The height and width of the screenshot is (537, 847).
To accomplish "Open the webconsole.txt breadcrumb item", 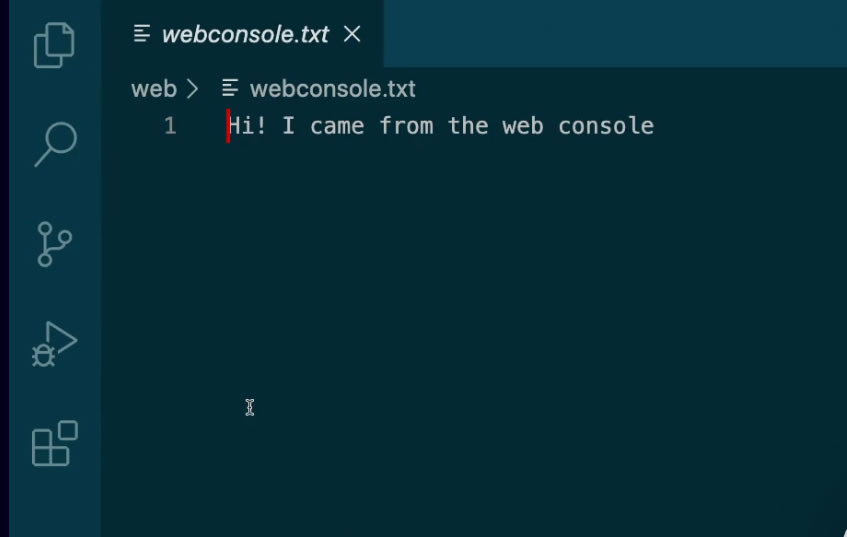I will tap(332, 89).
